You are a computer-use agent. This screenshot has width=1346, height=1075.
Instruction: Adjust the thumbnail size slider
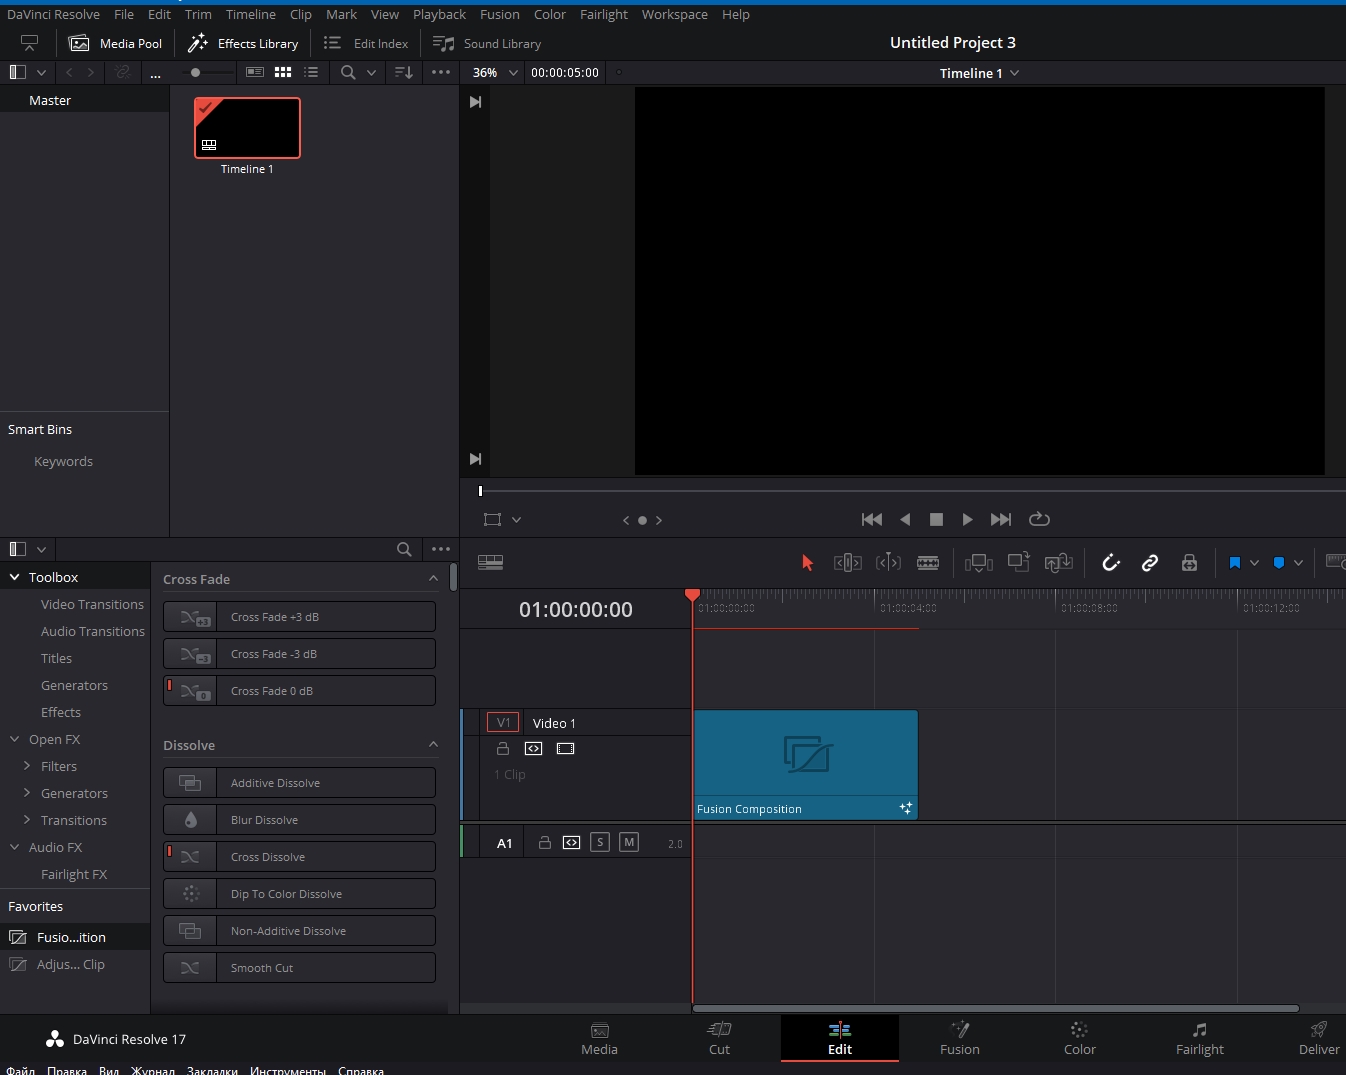click(208, 72)
